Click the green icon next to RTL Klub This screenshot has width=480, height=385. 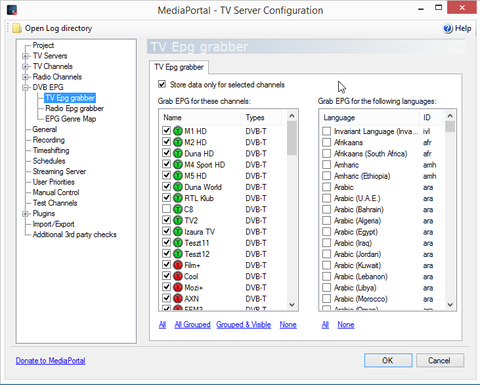click(178, 198)
